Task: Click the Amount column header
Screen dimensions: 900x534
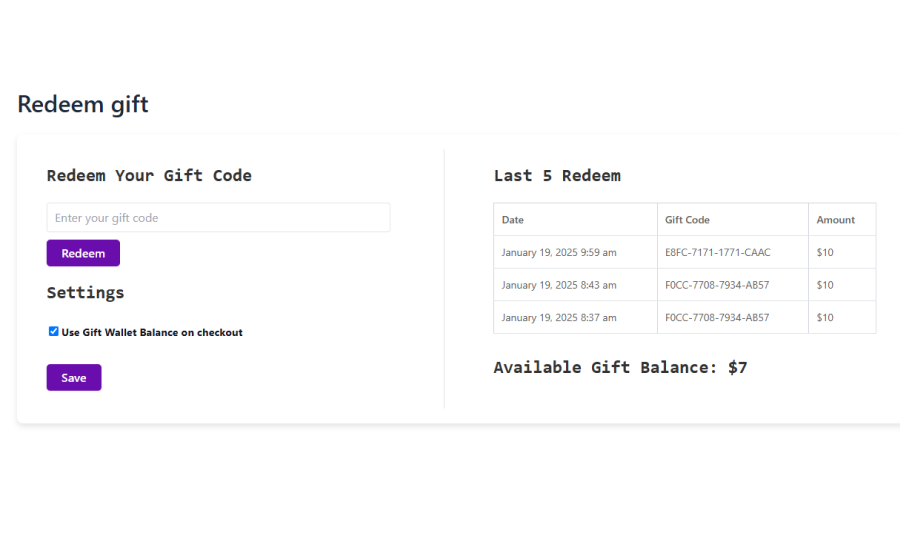Action: (835, 220)
